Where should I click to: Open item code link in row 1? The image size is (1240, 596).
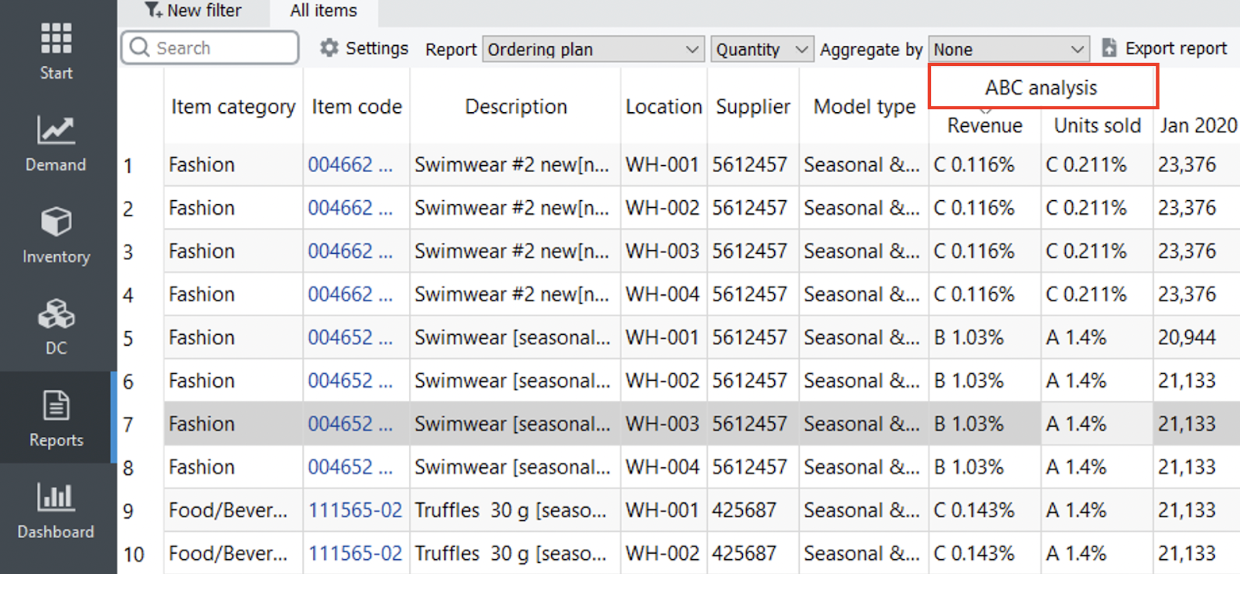(x=350, y=165)
